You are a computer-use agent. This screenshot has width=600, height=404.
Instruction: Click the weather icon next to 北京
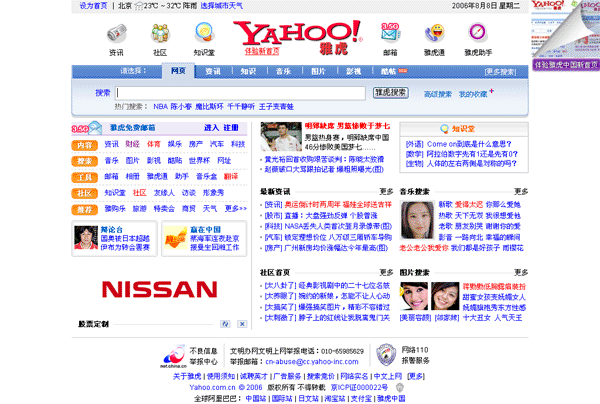coord(139,6)
